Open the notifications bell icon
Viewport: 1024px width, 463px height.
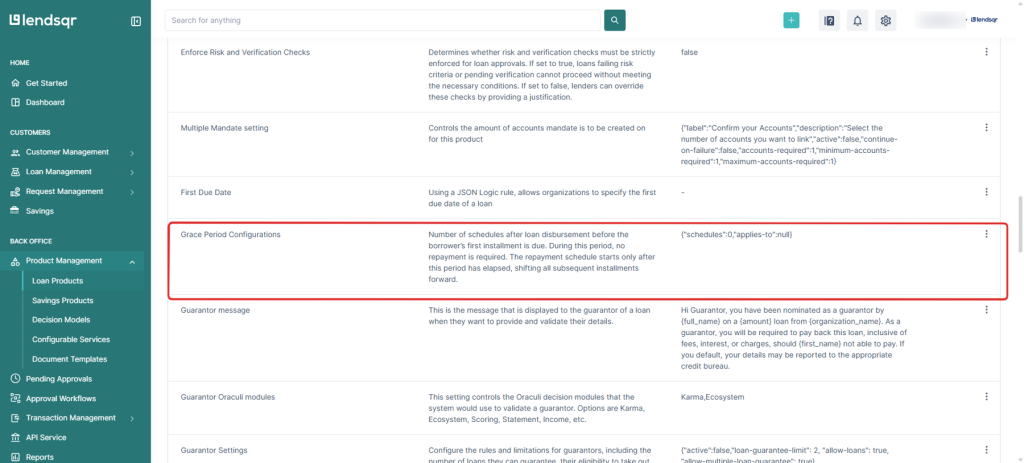coord(857,20)
